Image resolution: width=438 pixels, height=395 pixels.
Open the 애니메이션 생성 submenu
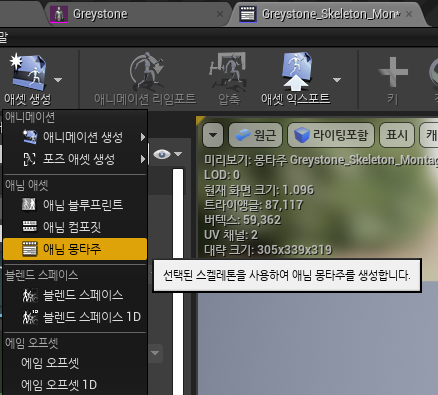coord(75,137)
